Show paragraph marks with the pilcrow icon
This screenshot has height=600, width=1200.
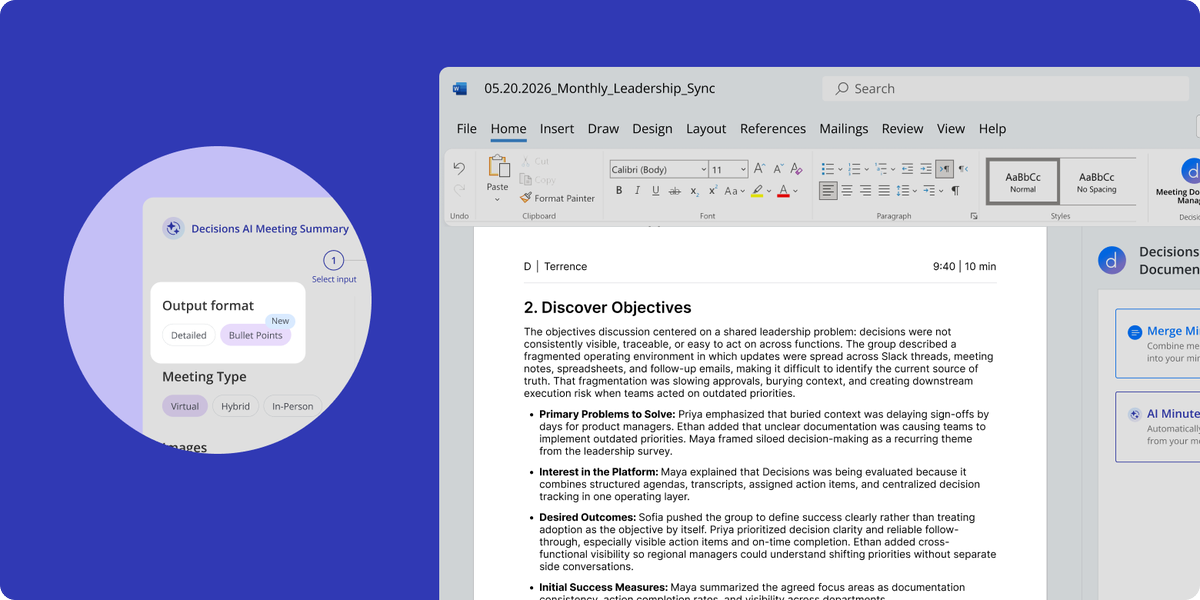[955, 190]
